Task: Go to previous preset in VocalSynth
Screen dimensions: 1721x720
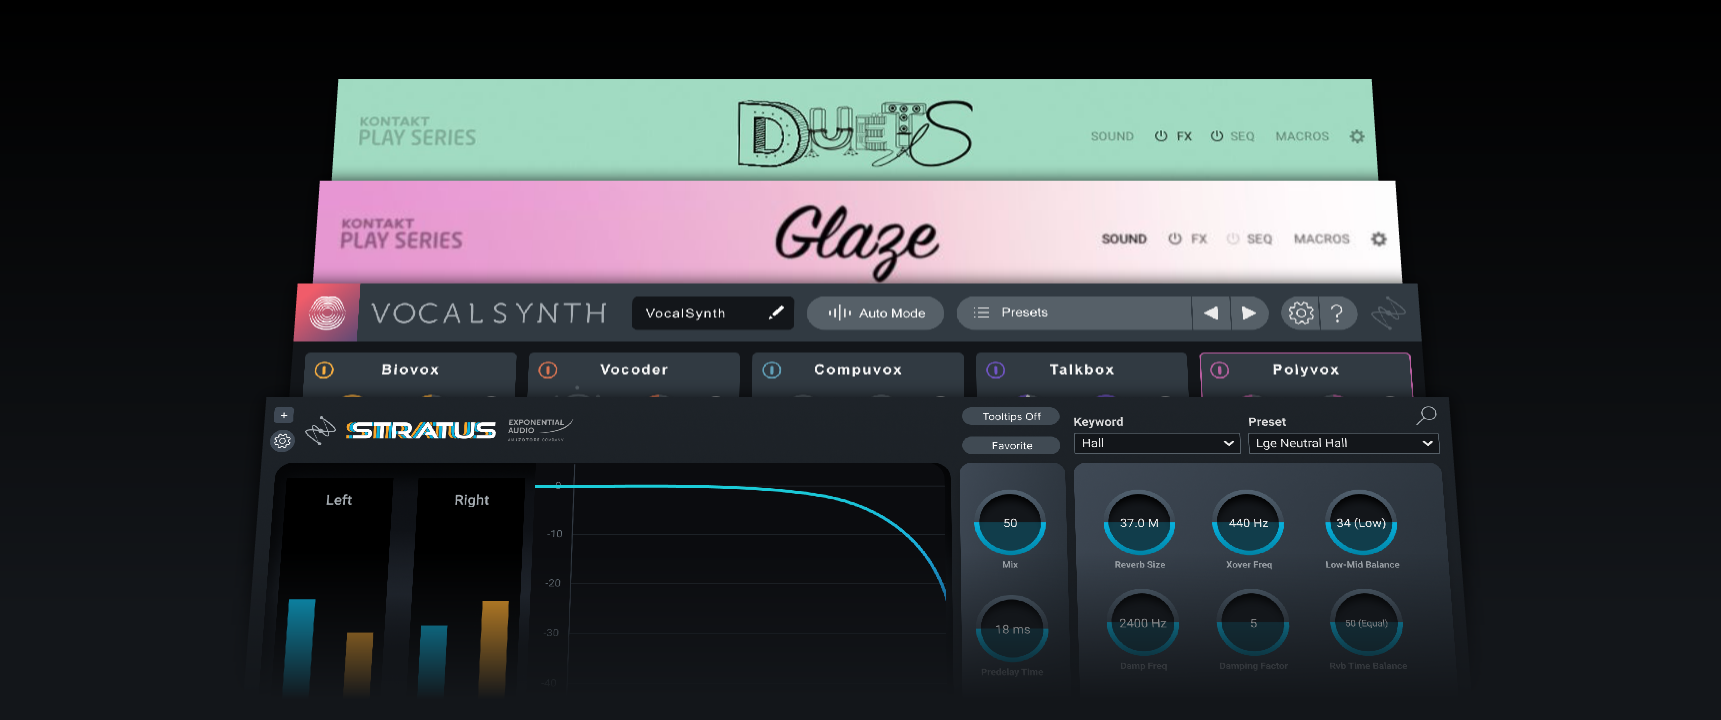Action: click(x=1211, y=313)
